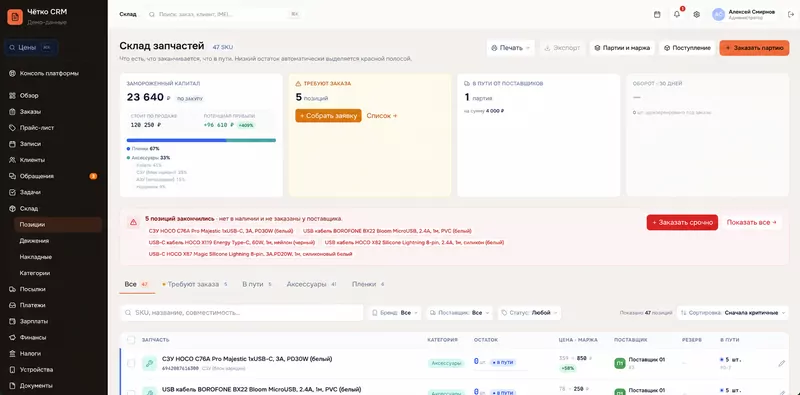
Task: Click the Партии и маржа button
Action: click(x=622, y=48)
